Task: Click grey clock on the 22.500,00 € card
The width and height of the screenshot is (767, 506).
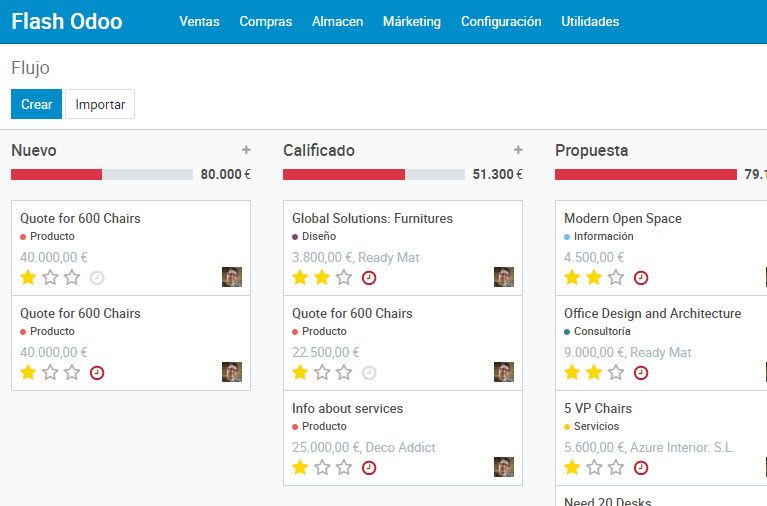Action: pyautogui.click(x=369, y=373)
